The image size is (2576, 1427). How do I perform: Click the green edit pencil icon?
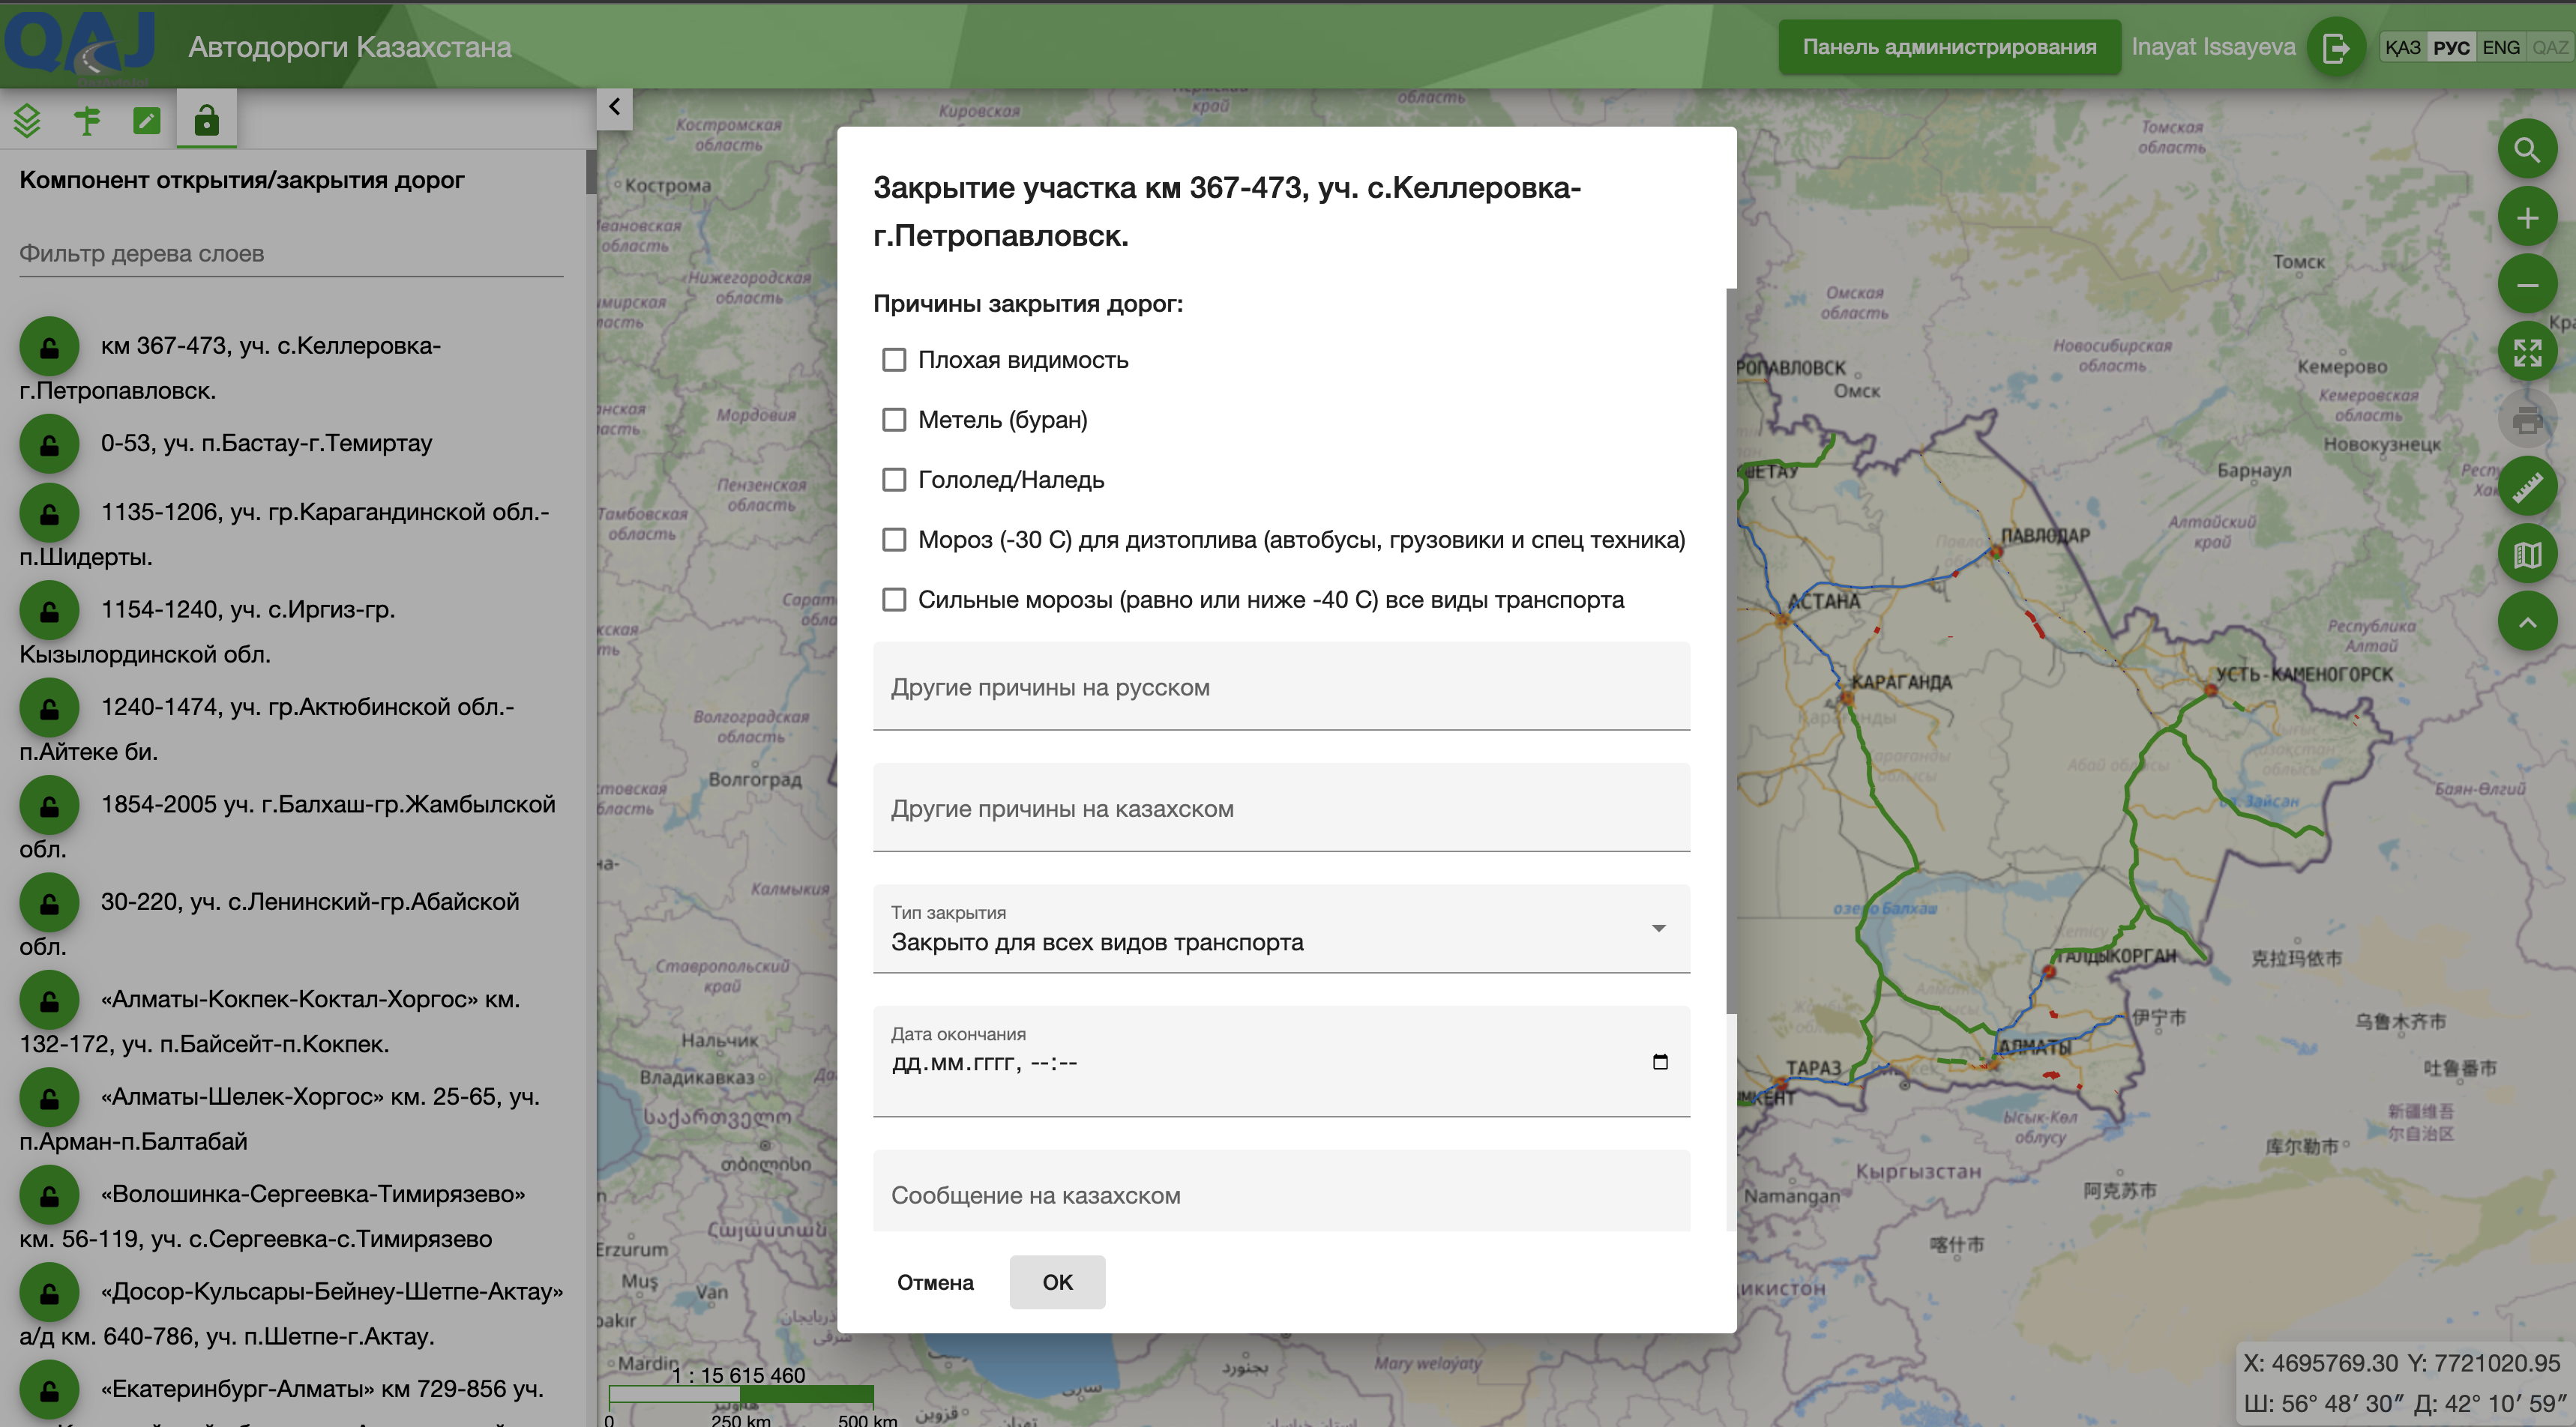147,121
